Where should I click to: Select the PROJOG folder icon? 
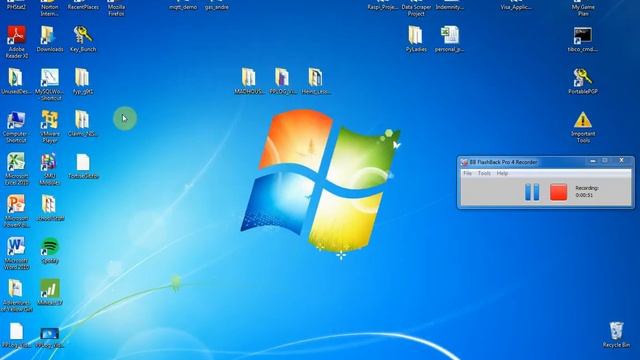(282, 78)
